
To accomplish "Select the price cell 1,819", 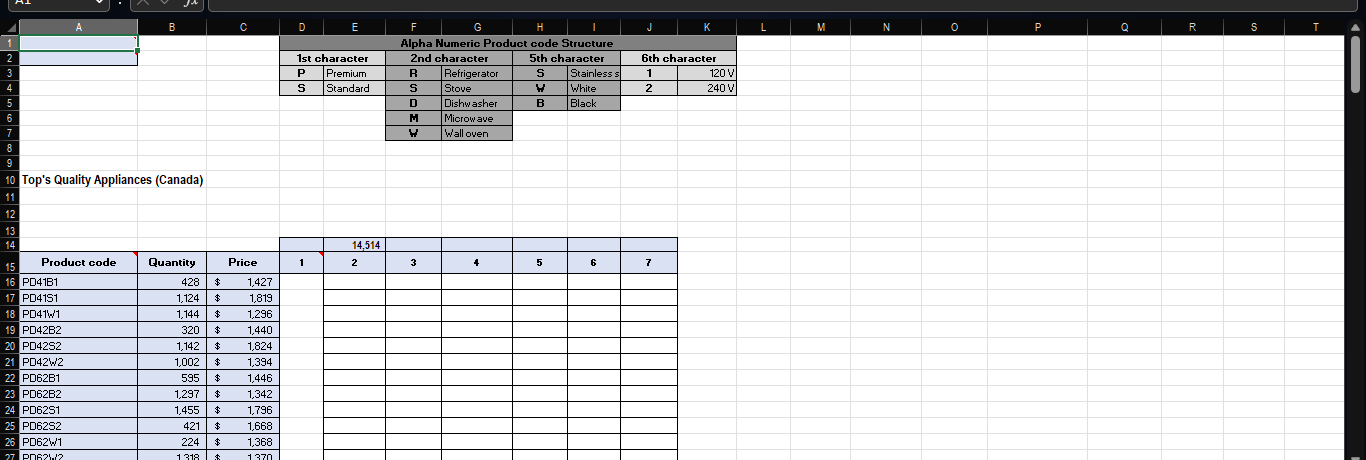I will 243,298.
